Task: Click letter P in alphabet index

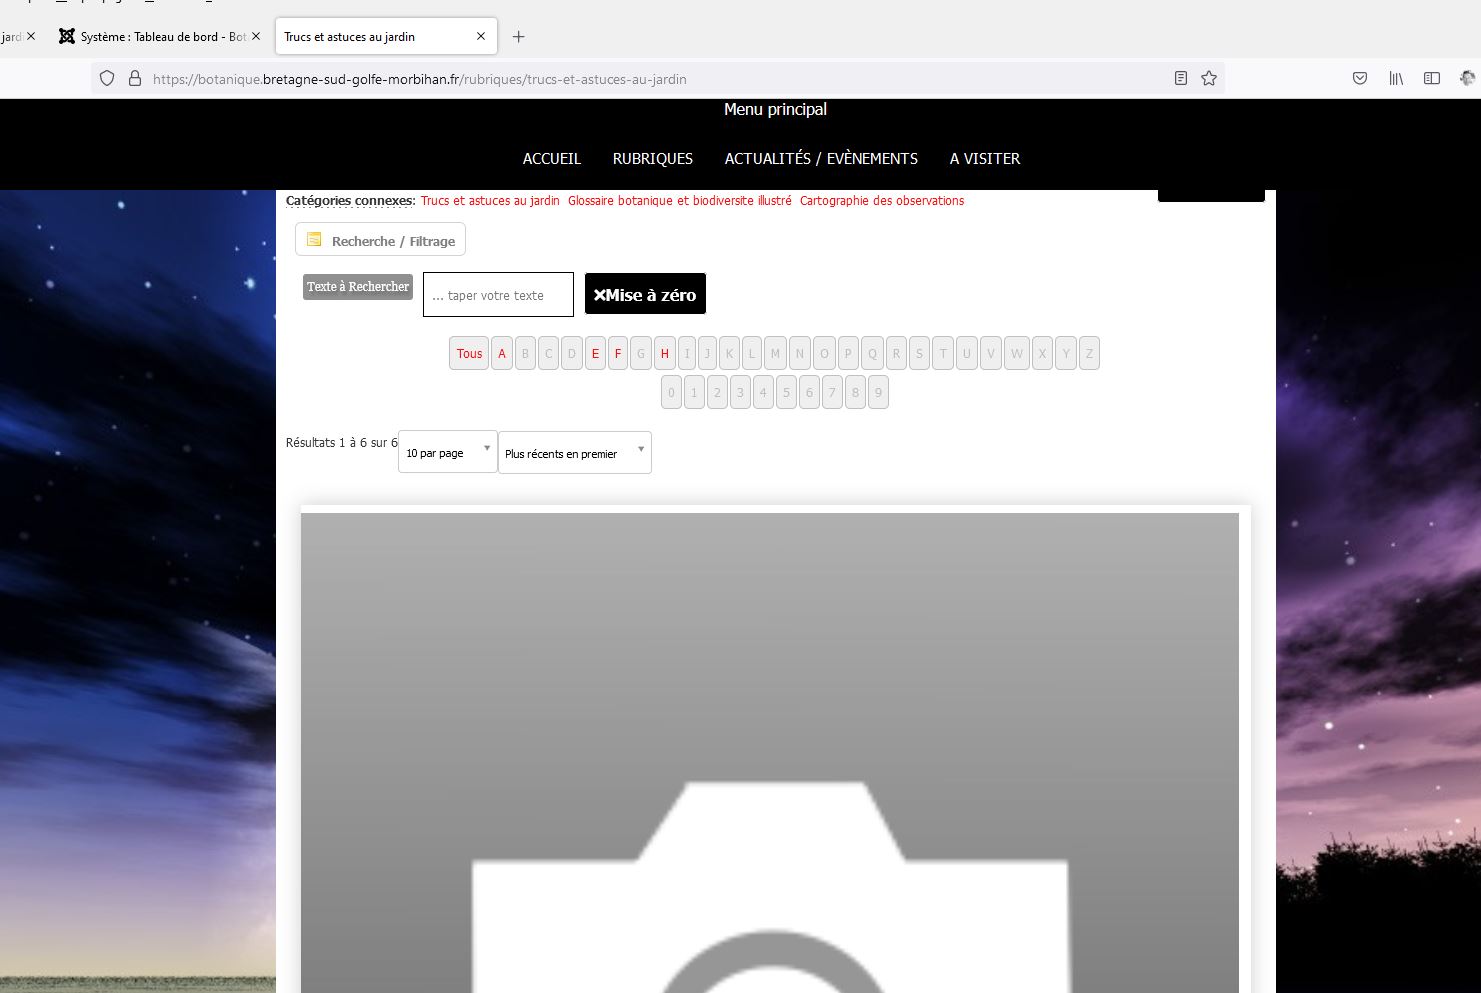Action: [848, 353]
